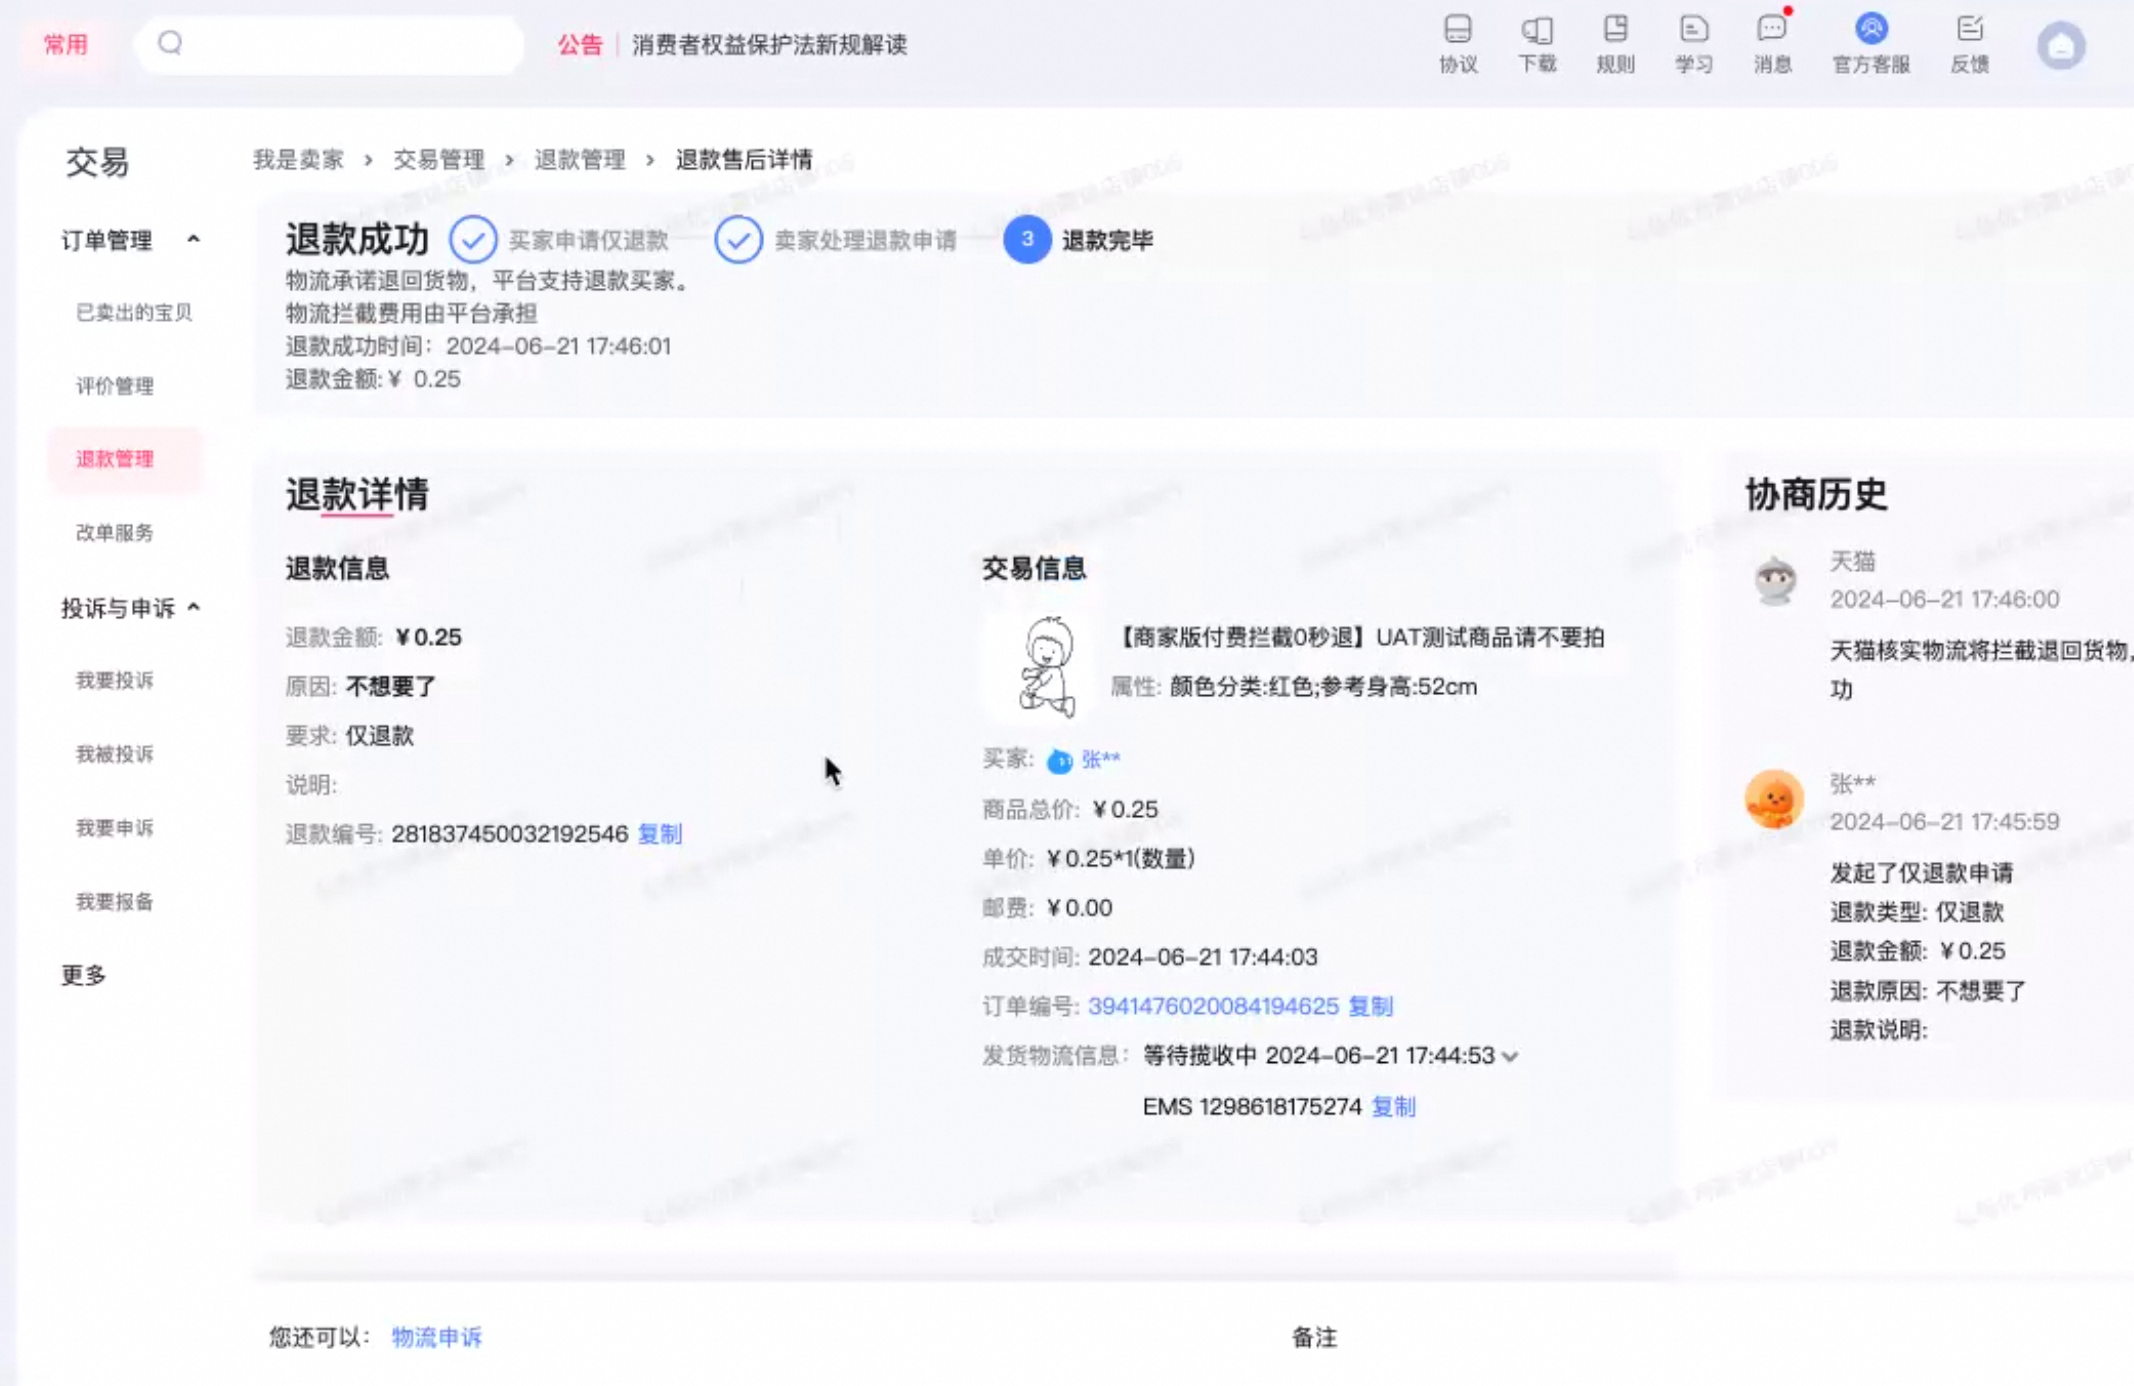Click the 规则 rules icon

[x=1615, y=45]
